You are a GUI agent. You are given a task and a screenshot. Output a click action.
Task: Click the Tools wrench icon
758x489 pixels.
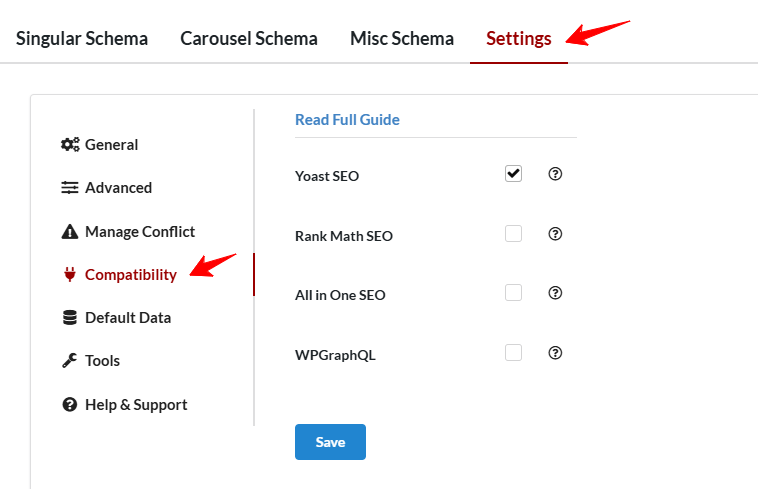(x=70, y=361)
